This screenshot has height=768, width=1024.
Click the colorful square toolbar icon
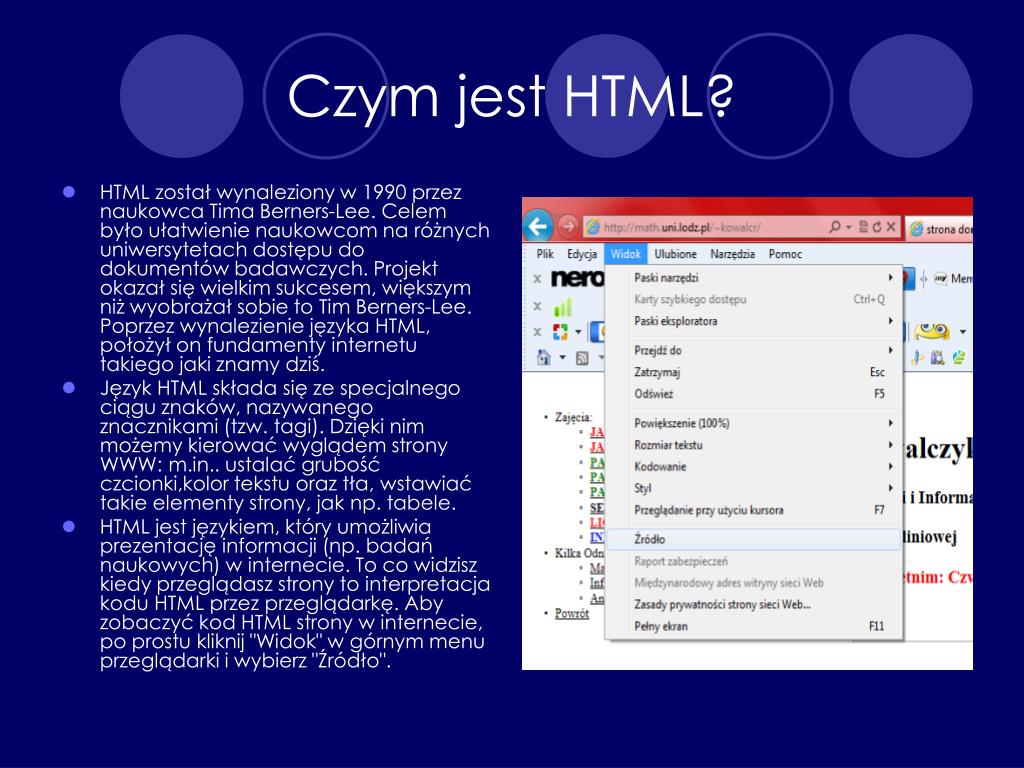[560, 332]
